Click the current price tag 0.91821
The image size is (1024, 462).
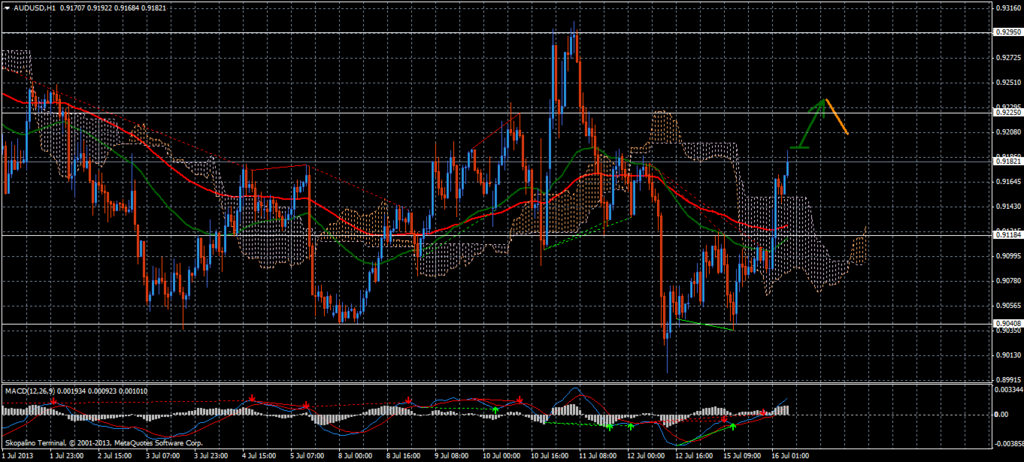coord(1007,161)
